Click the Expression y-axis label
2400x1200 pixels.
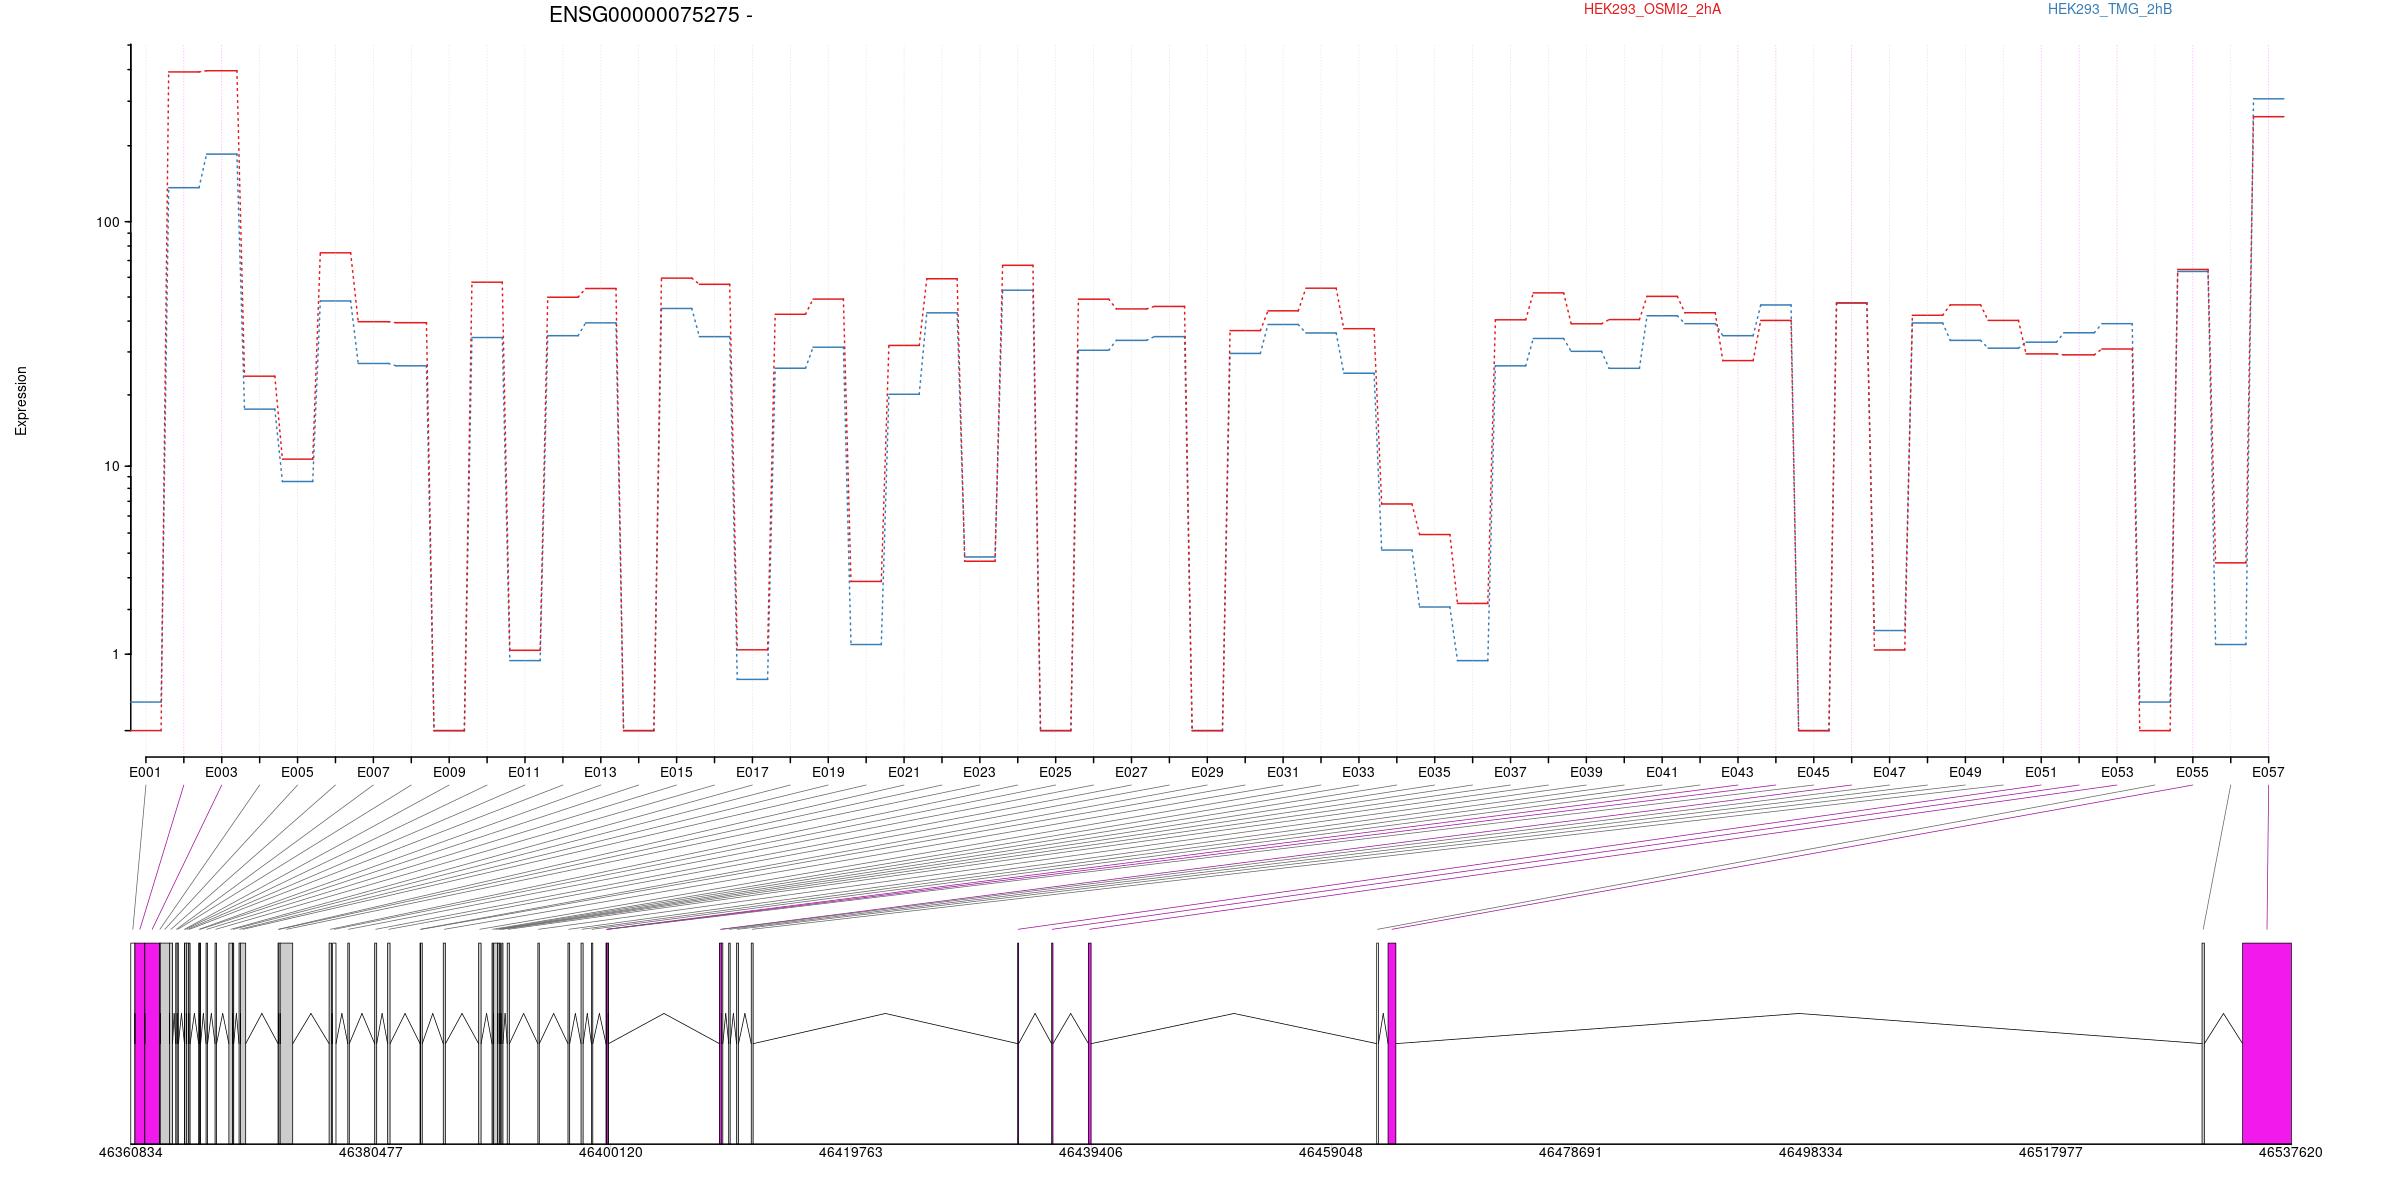(x=21, y=401)
